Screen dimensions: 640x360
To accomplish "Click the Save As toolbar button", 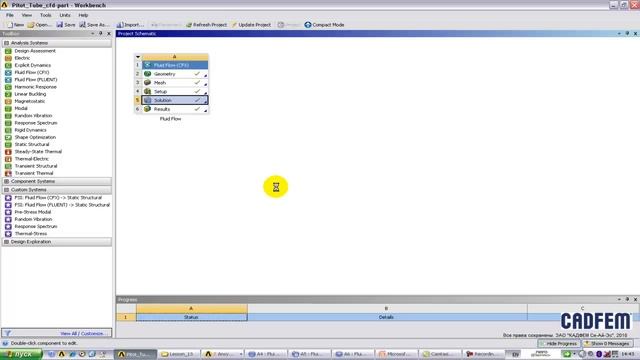I will [x=94, y=25].
